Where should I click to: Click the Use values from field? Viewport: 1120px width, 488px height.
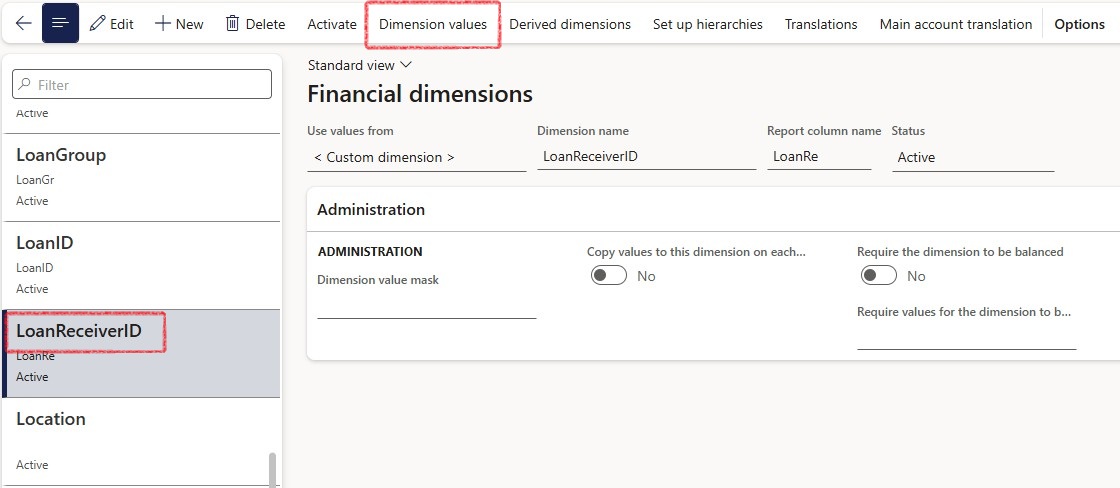(x=416, y=157)
